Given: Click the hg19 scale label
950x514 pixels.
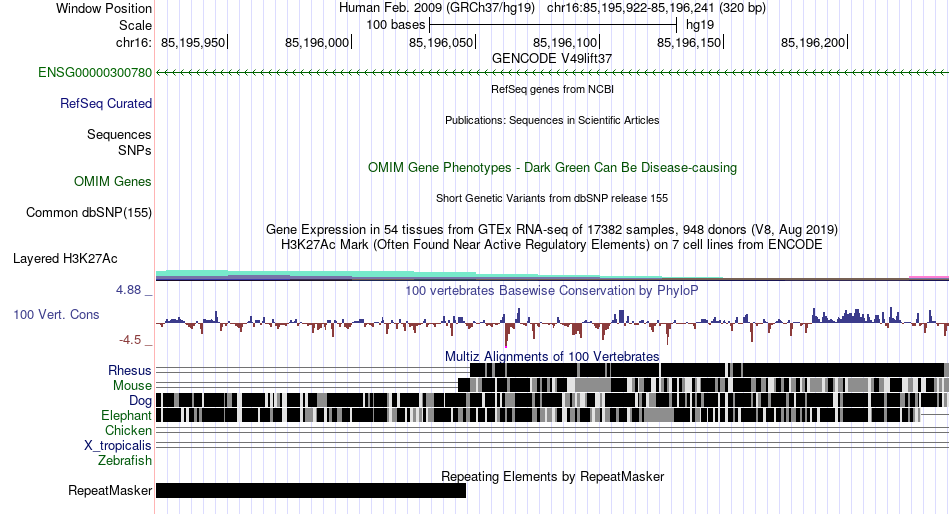Looking at the screenshot, I should (x=700, y=25).
